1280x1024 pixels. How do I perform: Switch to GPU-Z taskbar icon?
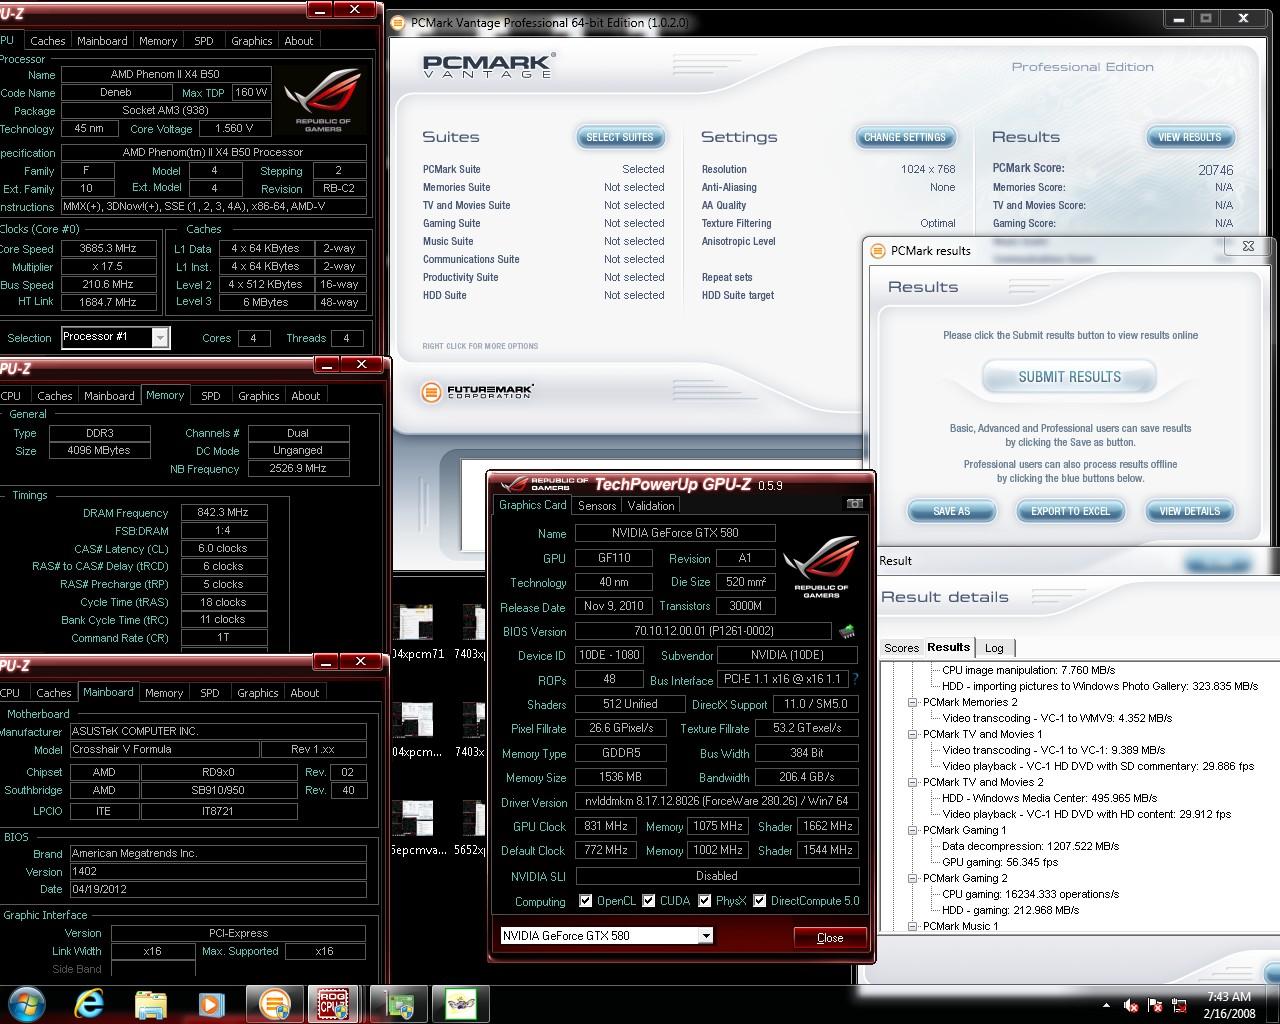coord(400,1004)
